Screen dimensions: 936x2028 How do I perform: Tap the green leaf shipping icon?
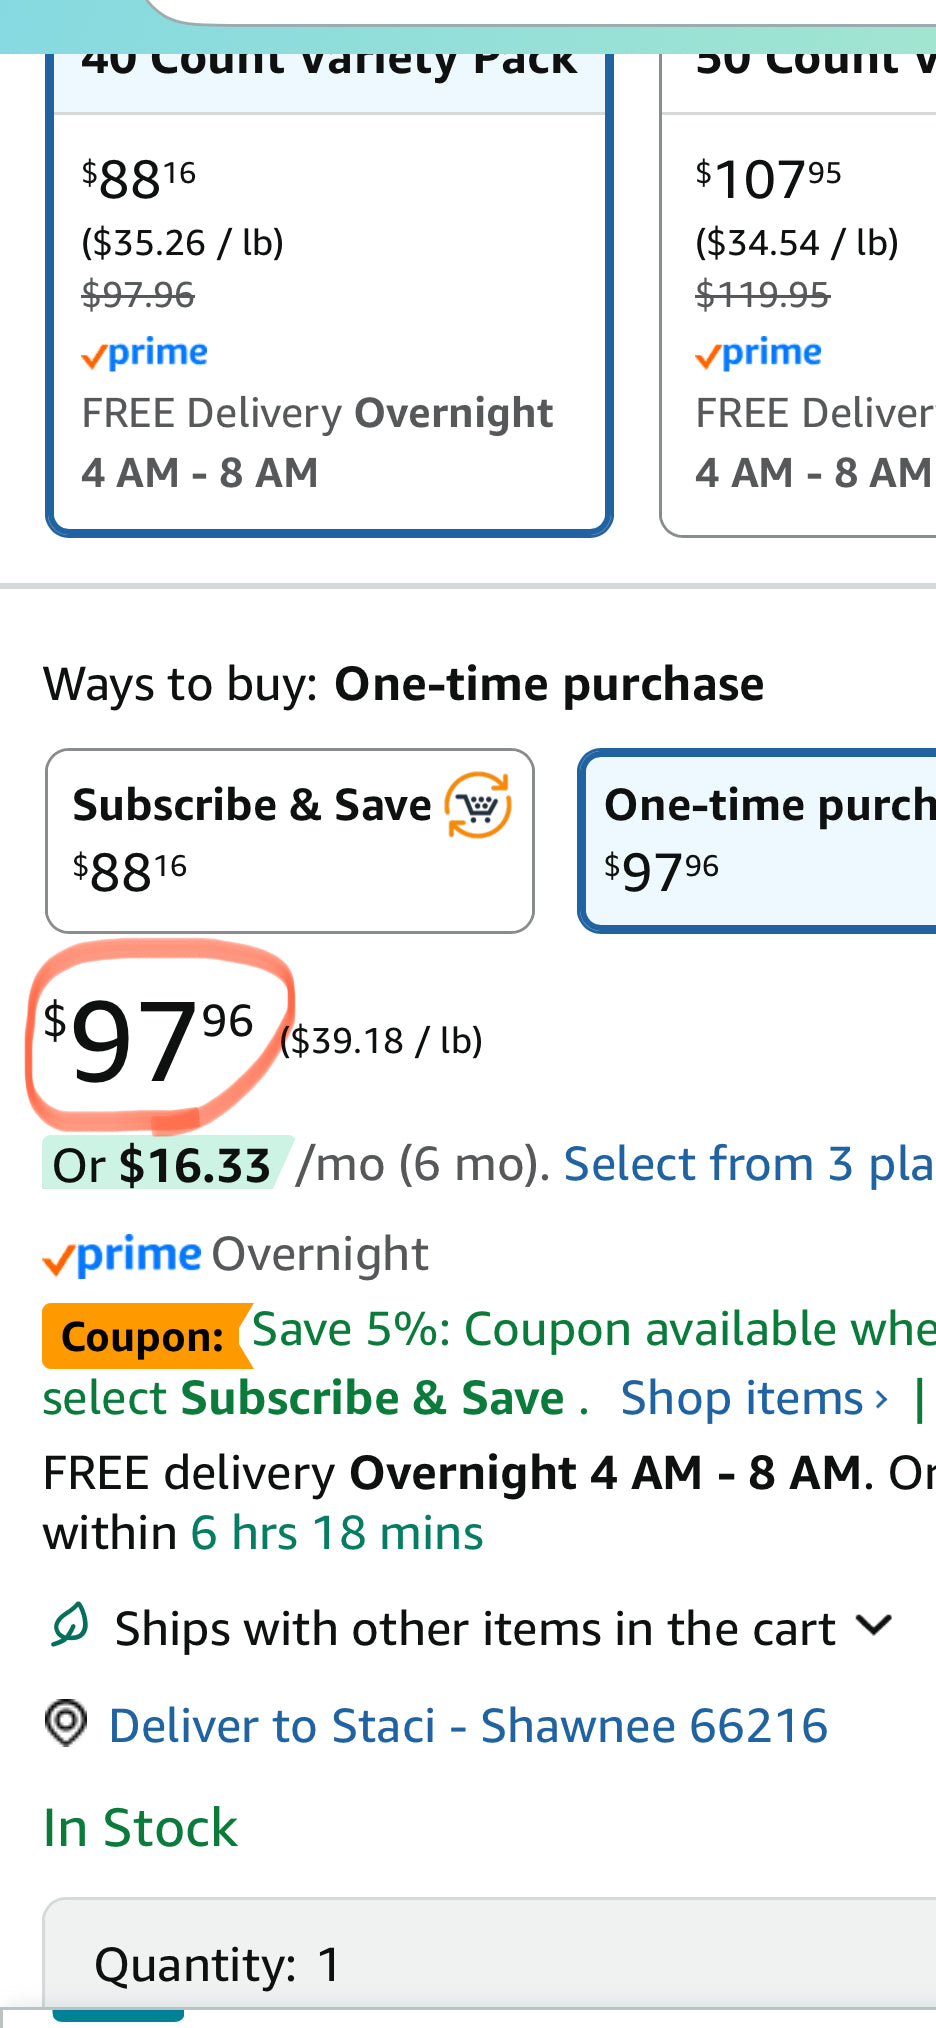coord(70,1625)
